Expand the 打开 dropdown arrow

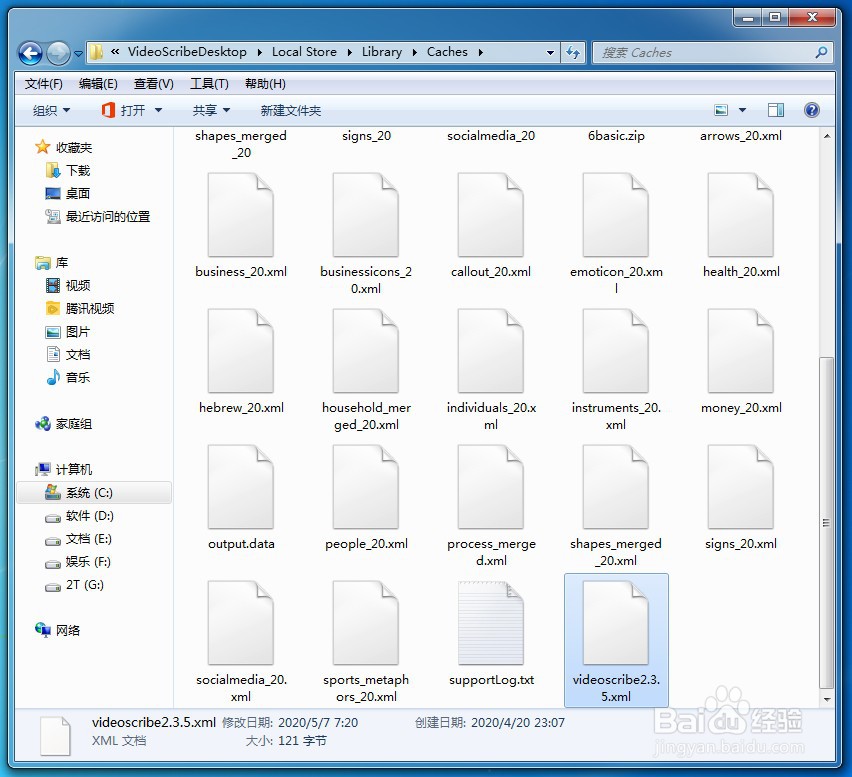(159, 110)
